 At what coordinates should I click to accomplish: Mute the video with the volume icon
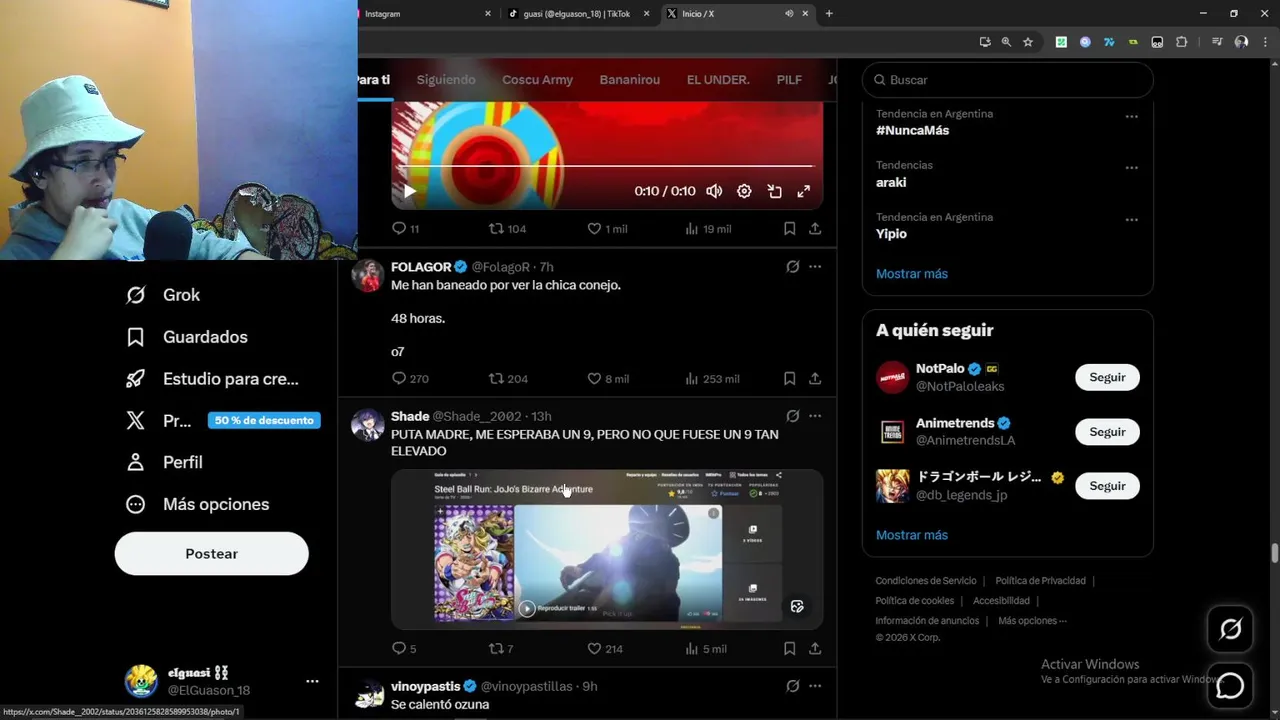[x=714, y=191]
